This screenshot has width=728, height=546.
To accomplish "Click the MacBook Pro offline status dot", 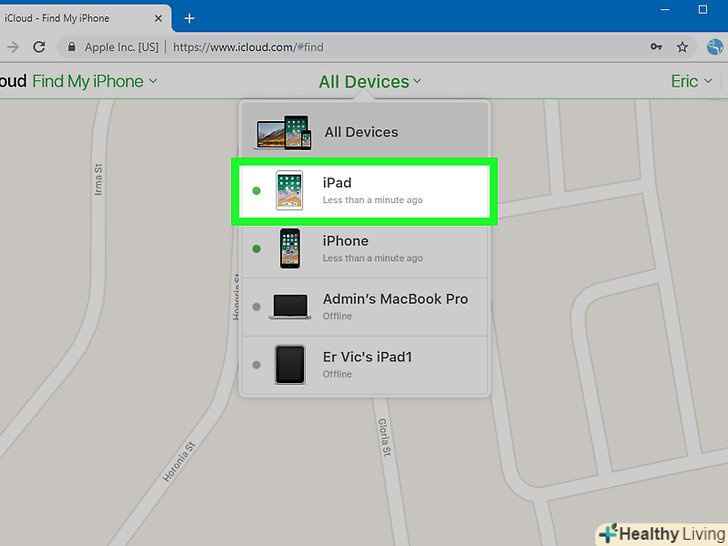I will click(256, 307).
